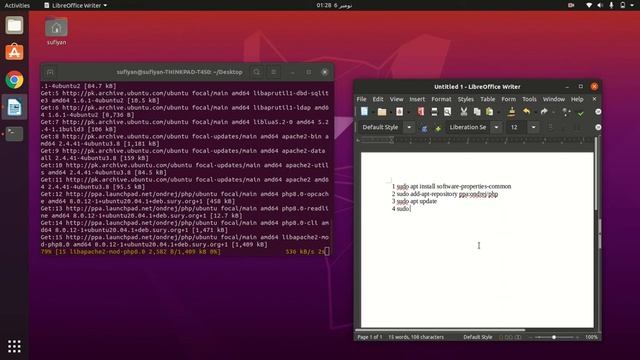Click the Print icon in Writer toolbar
The image size is (640, 360).
coord(434,111)
